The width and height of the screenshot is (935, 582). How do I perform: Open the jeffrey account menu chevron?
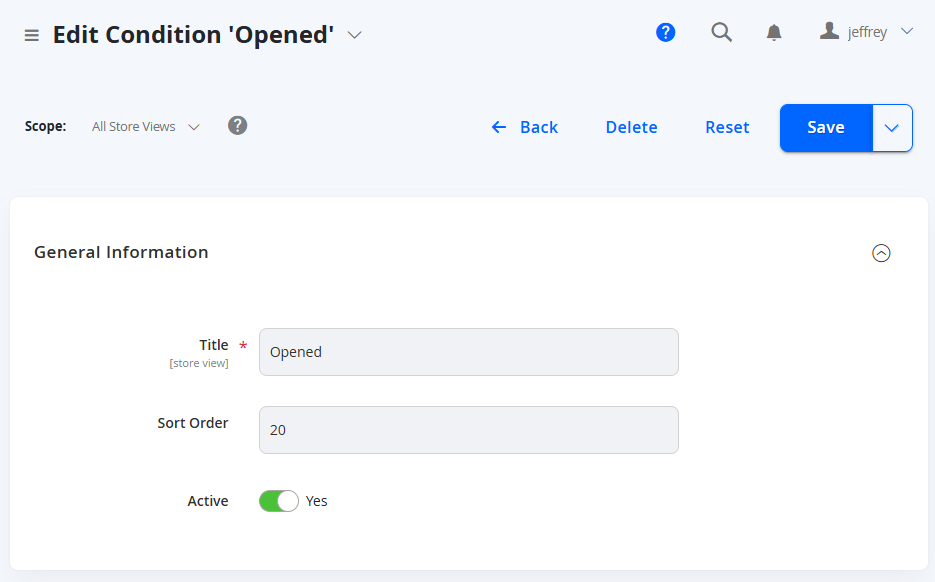pyautogui.click(x=906, y=31)
